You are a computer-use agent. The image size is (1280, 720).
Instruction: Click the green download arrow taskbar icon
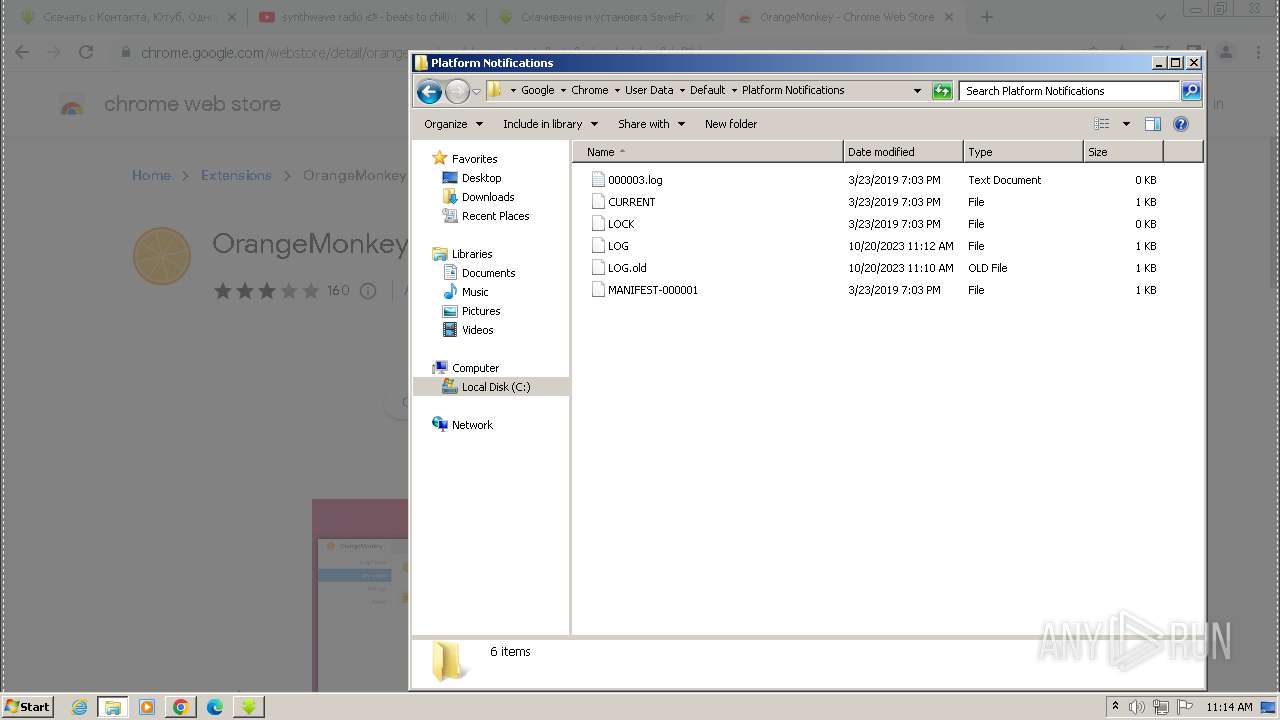pyautogui.click(x=248, y=707)
